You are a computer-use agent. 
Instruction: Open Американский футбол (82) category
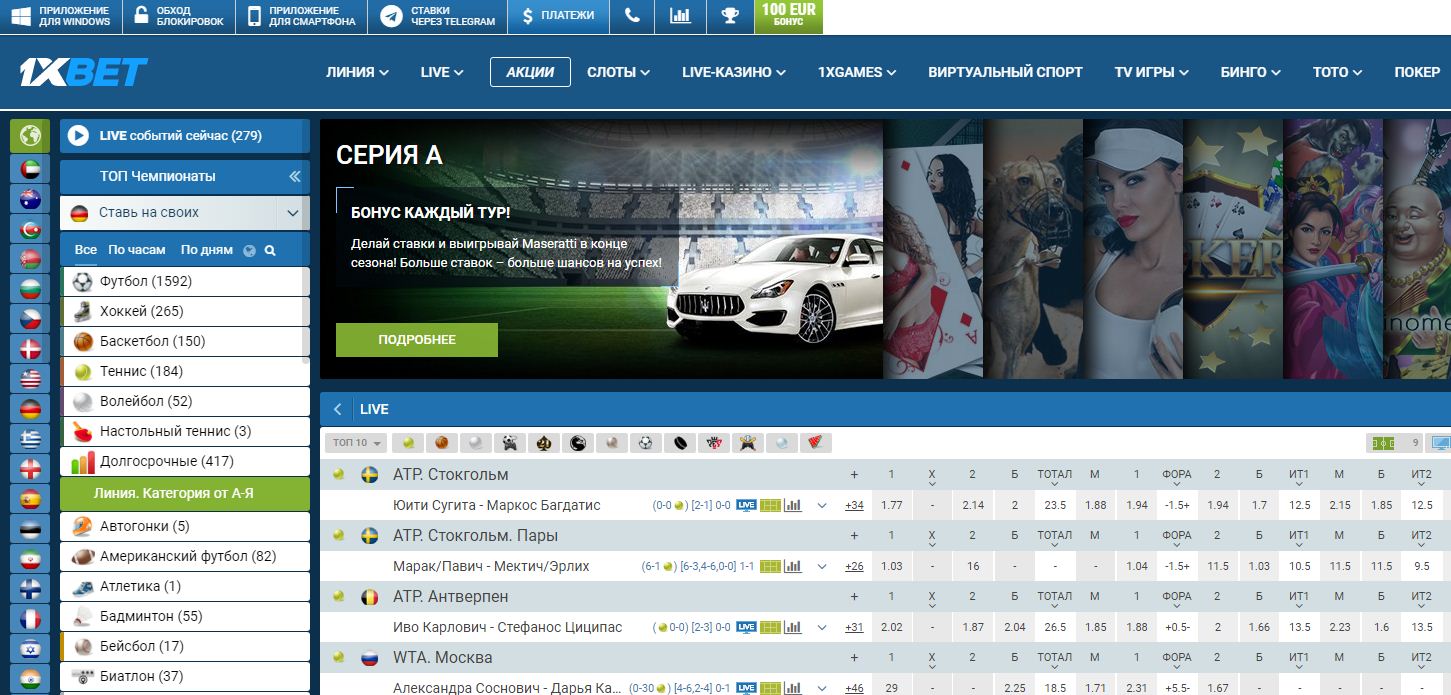[185, 556]
